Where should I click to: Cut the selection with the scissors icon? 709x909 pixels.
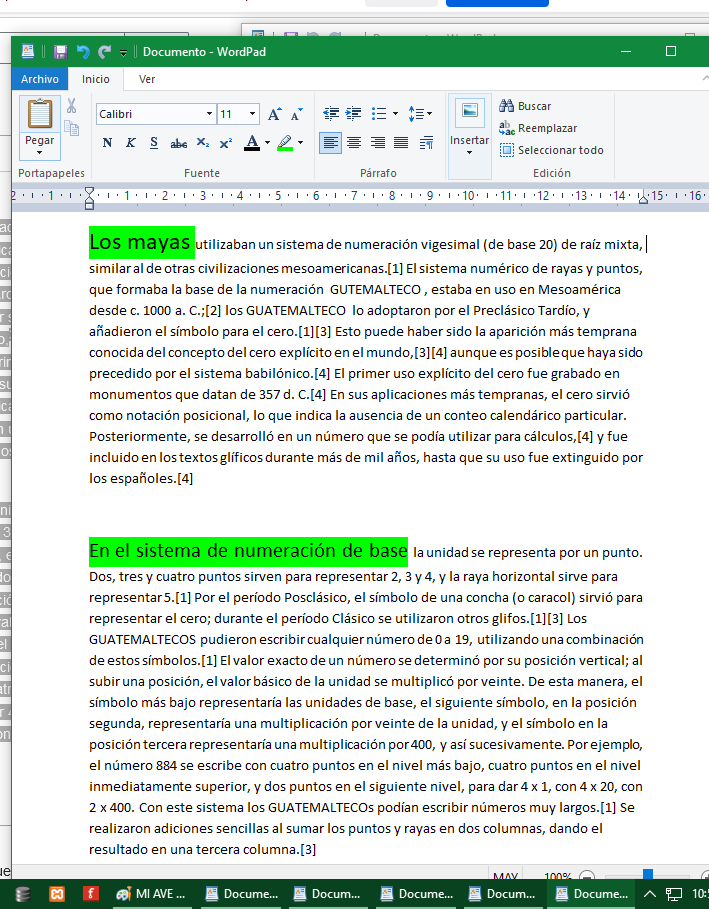[x=71, y=106]
